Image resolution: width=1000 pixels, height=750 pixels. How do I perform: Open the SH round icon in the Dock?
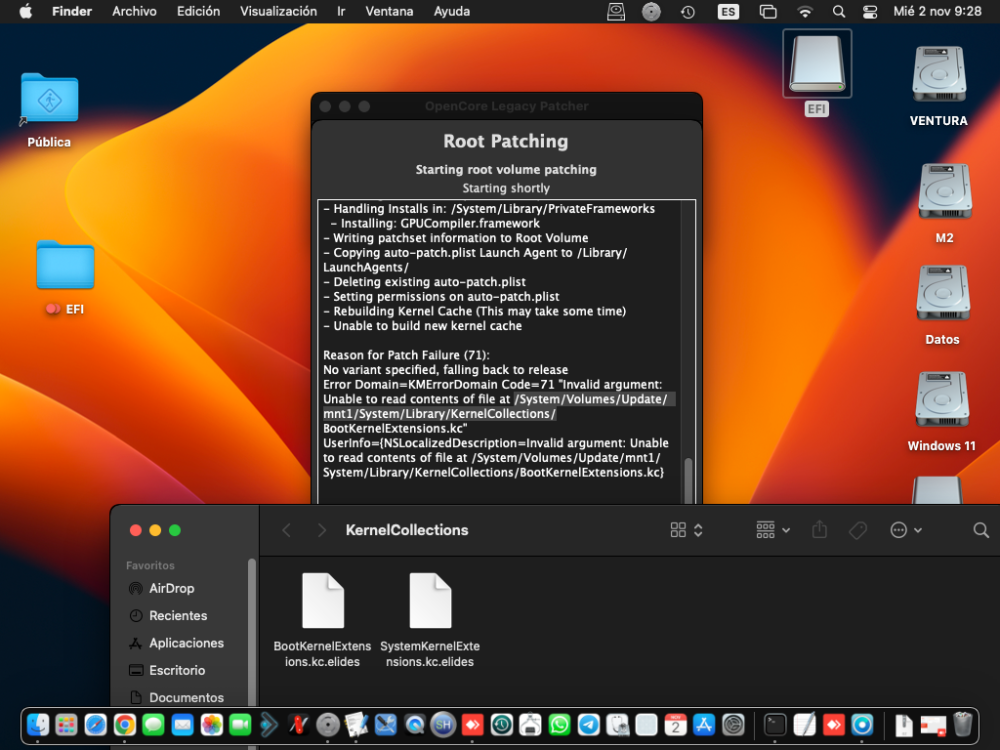pos(443,724)
